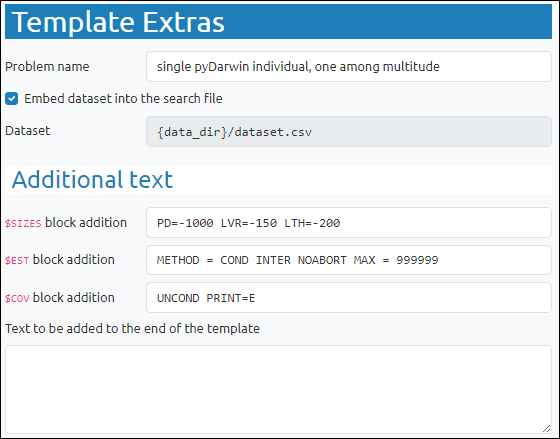Click the $COV block addition label
Image resolution: width=560 pixels, height=439 pixels.
point(60,298)
